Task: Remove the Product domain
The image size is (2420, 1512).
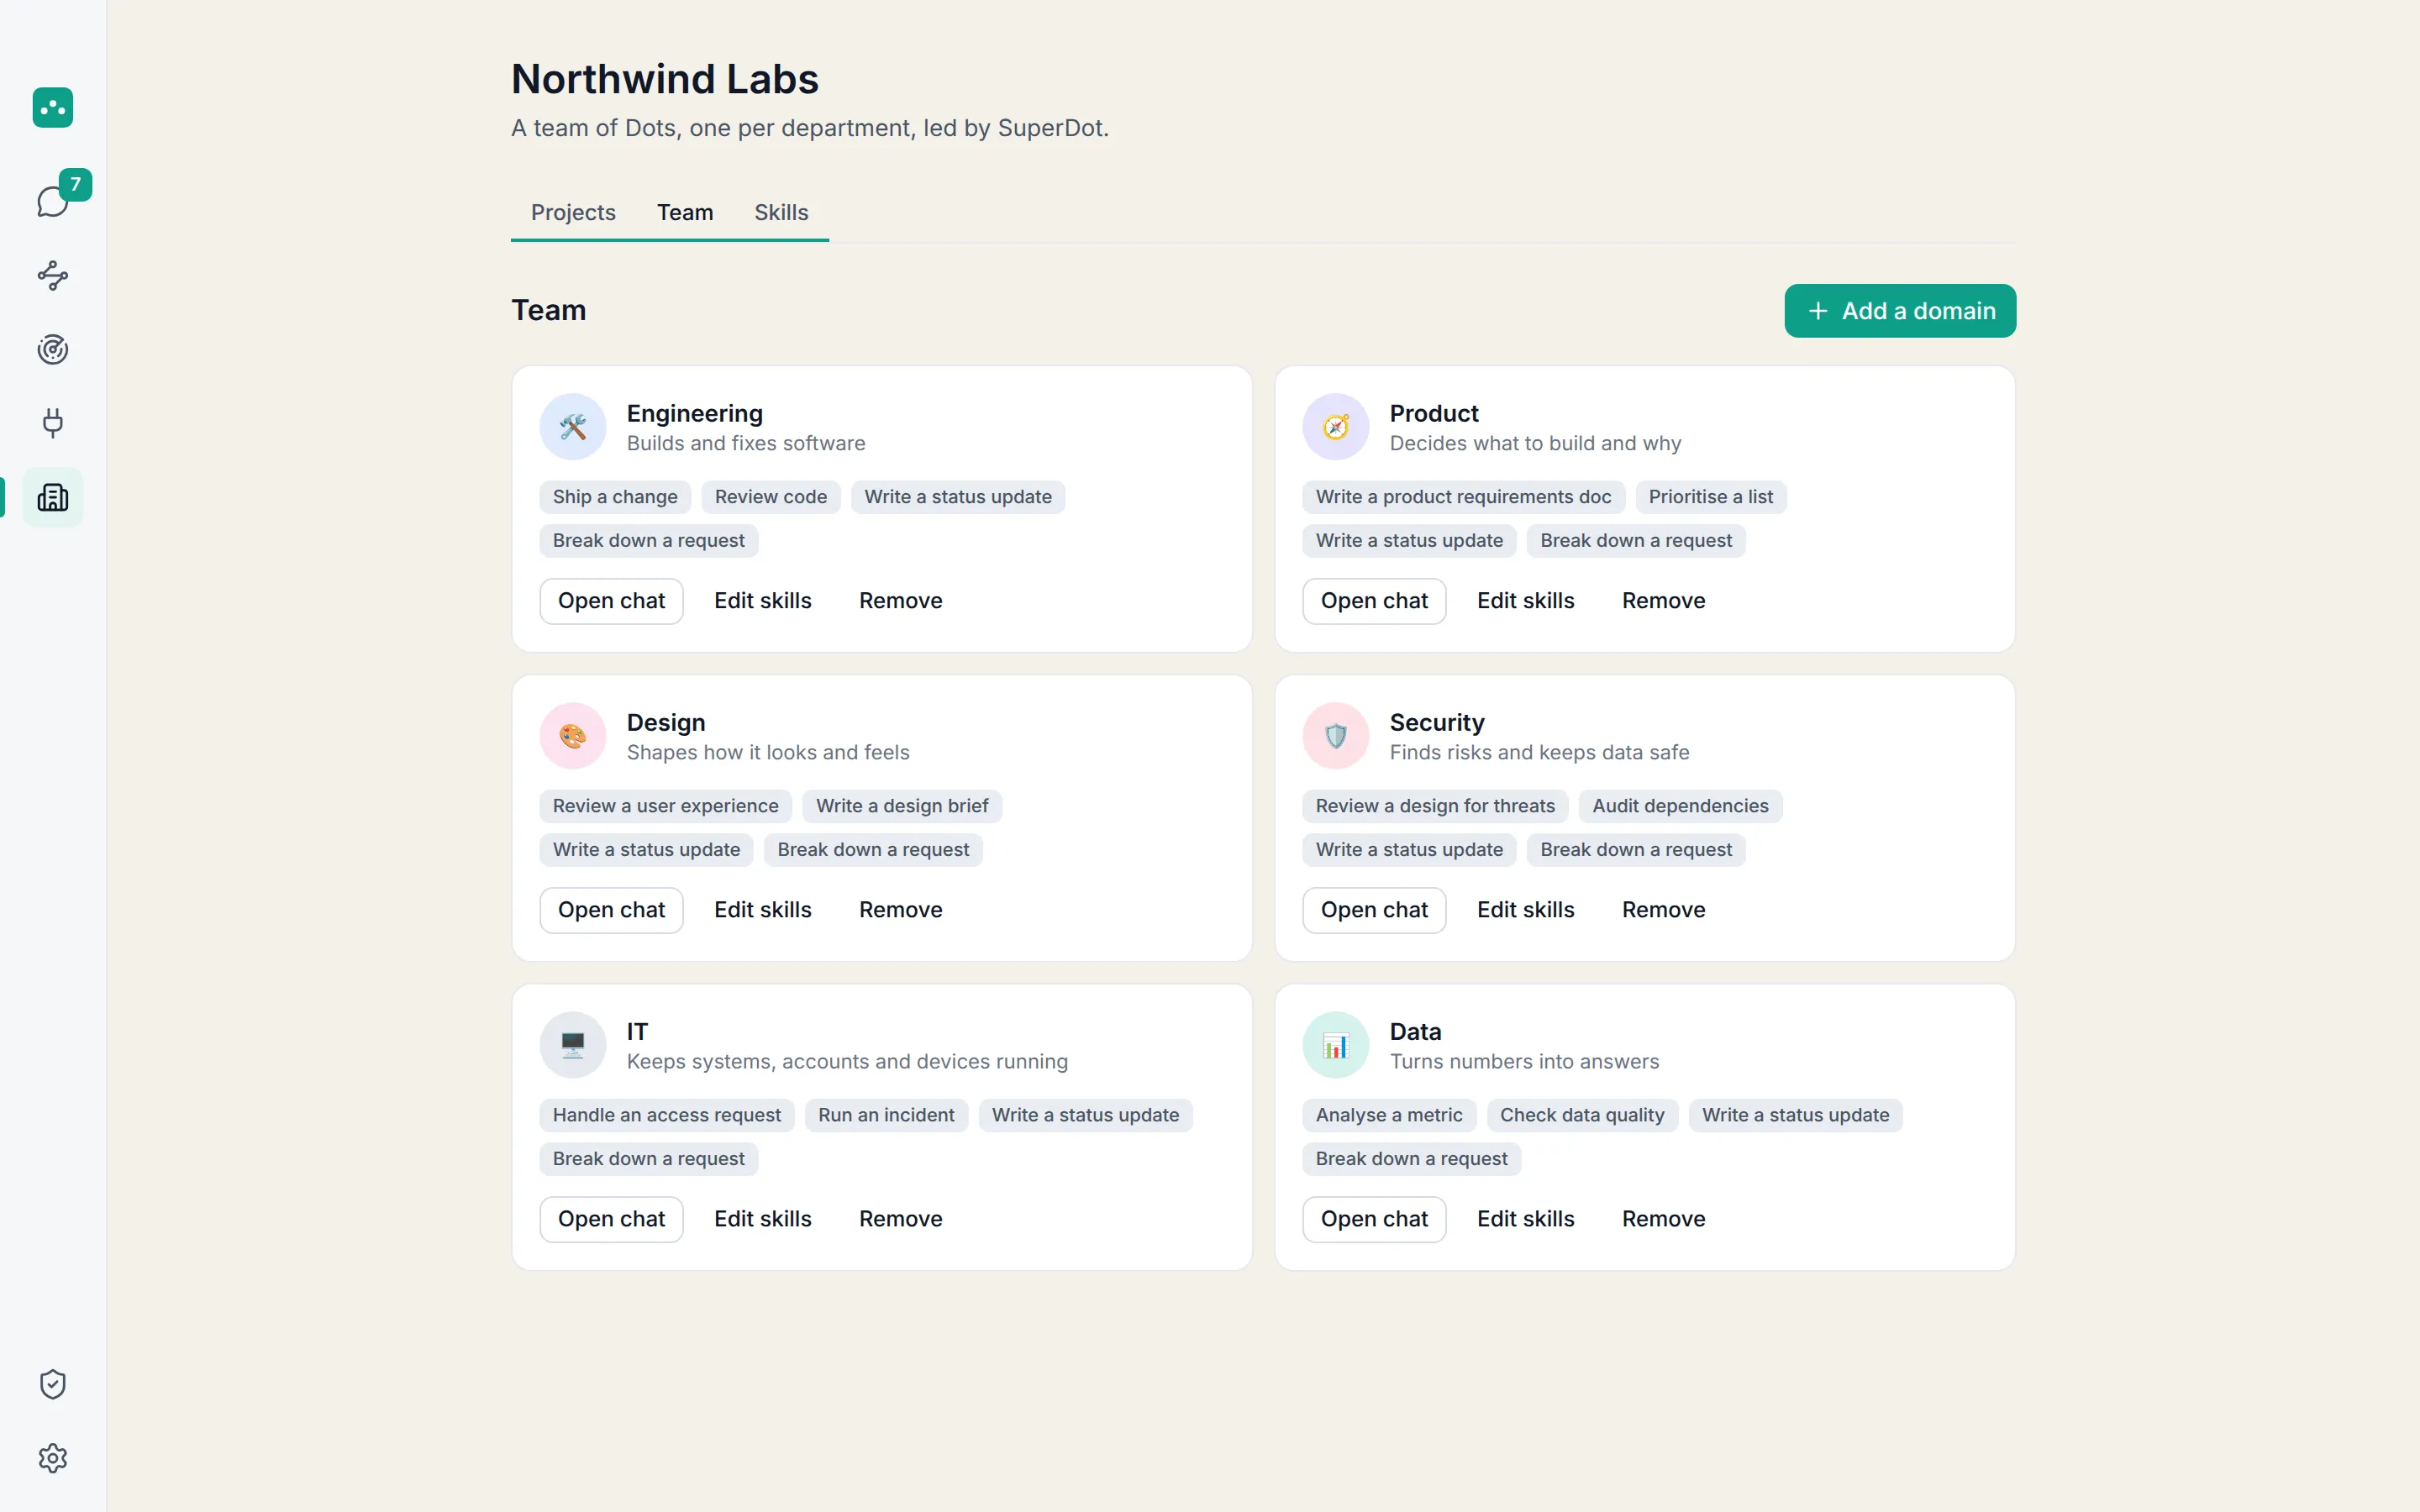Action: coord(1664,601)
